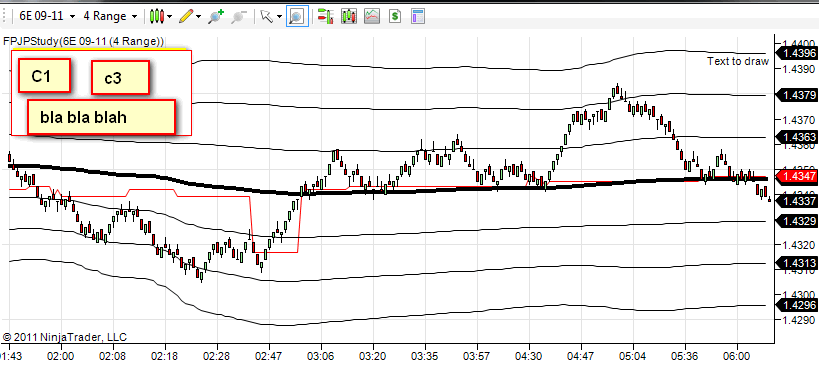Click the 1.4296 price marker
The image size is (819, 365).
[797, 305]
